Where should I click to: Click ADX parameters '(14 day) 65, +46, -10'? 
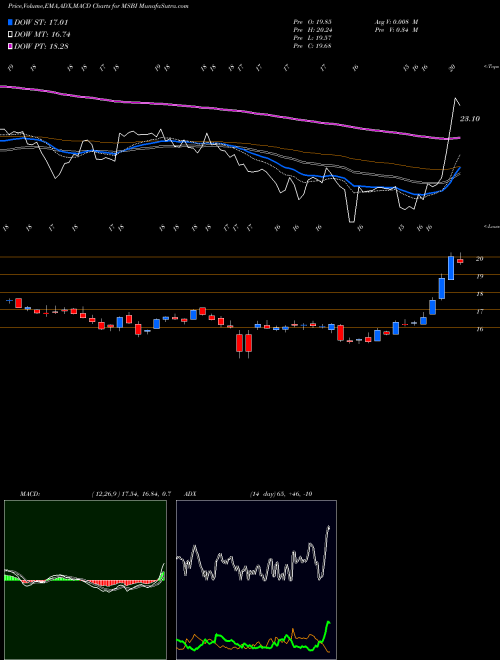pyautogui.click(x=281, y=494)
